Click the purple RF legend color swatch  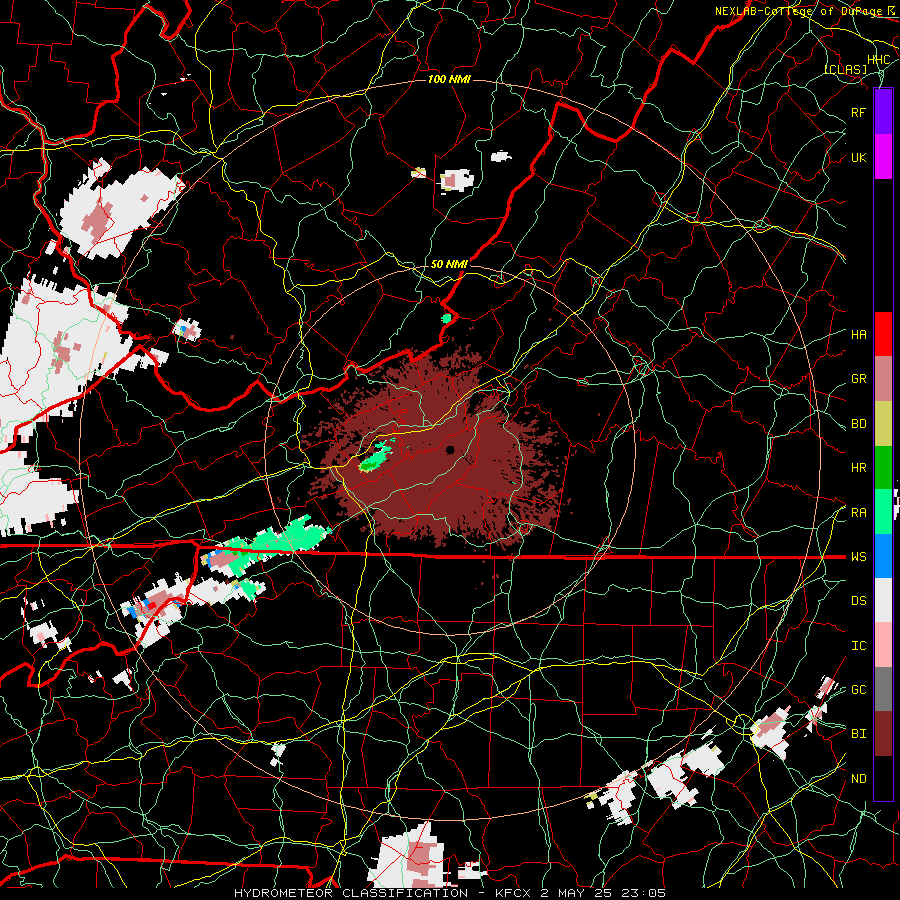coord(883,112)
